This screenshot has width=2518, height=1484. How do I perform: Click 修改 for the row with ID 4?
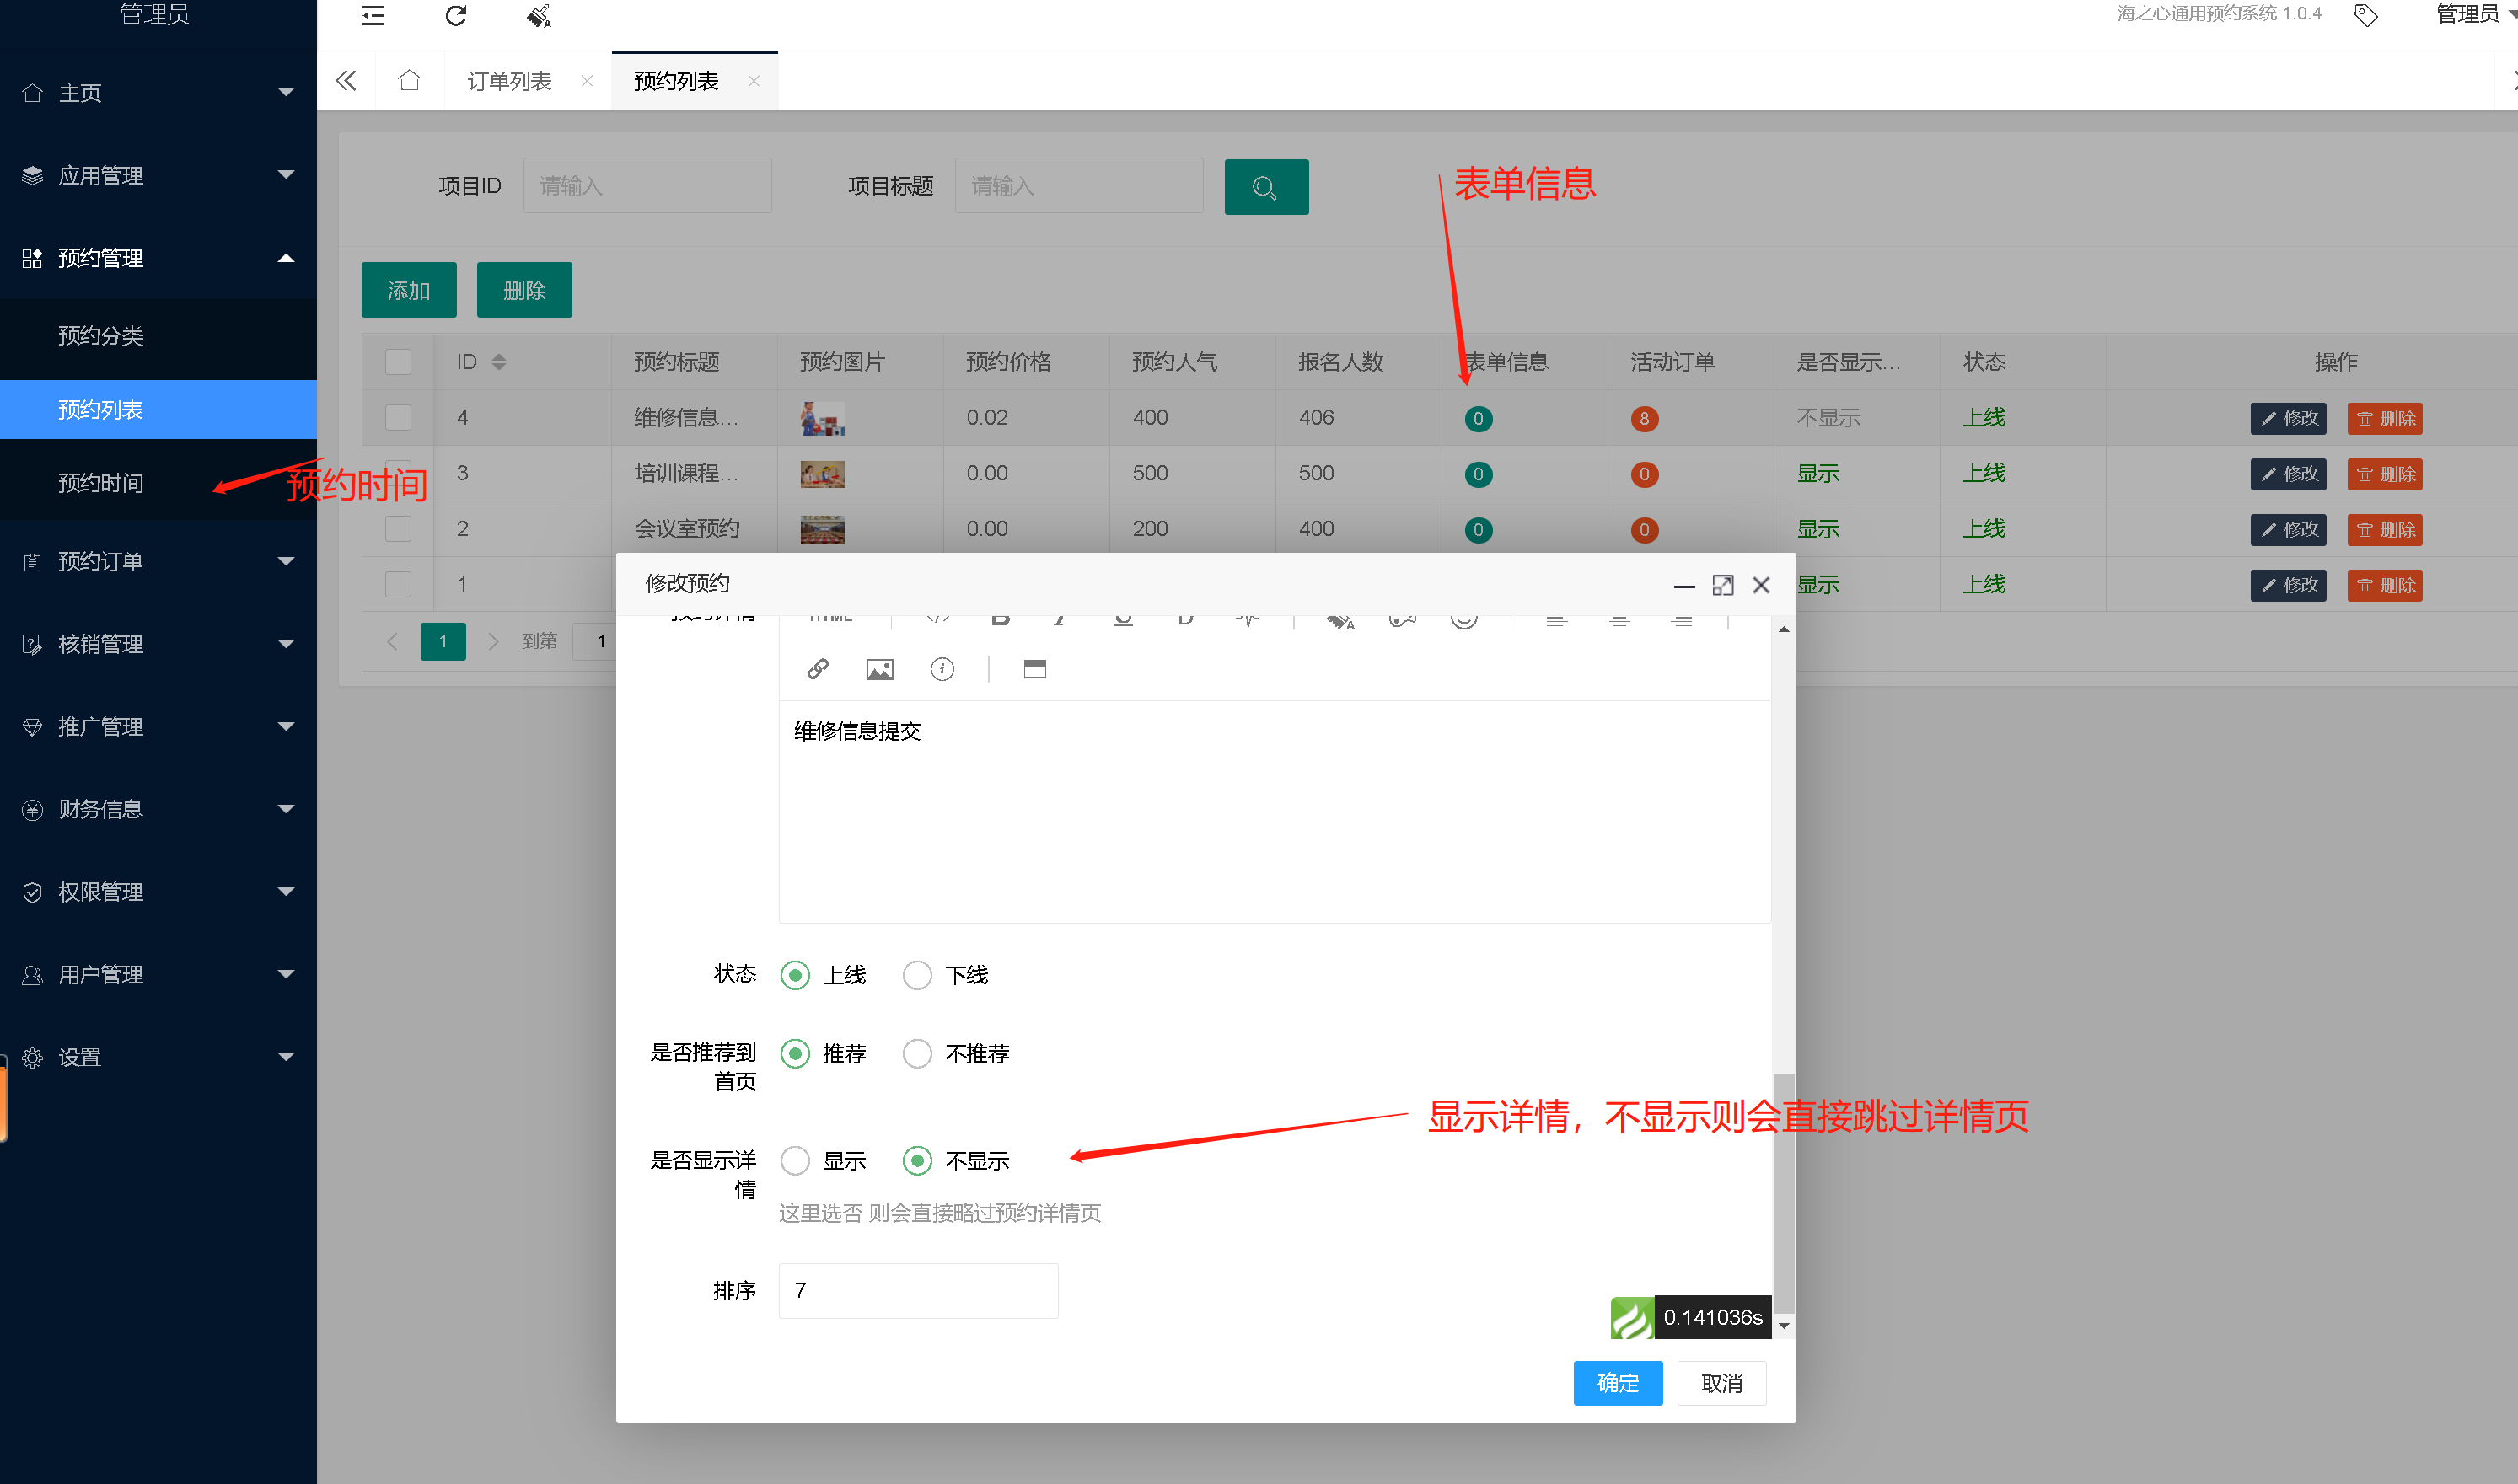pos(2288,419)
